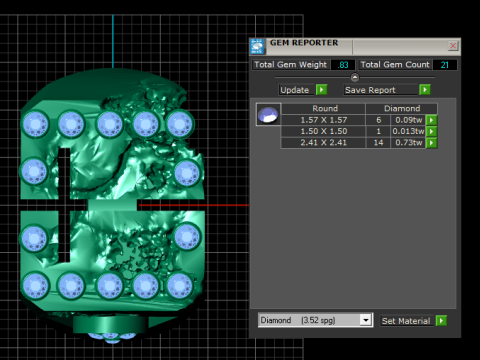
Task: Click the count cell showing 14
Action: click(x=378, y=143)
